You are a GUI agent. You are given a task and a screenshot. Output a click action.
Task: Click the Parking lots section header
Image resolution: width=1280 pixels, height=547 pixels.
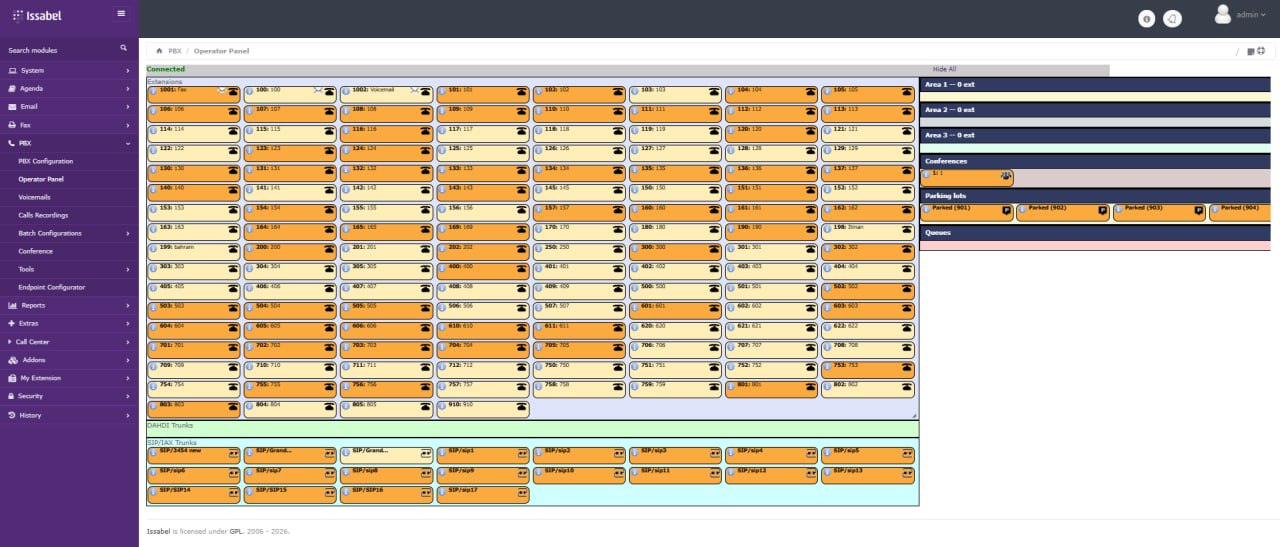1095,196
